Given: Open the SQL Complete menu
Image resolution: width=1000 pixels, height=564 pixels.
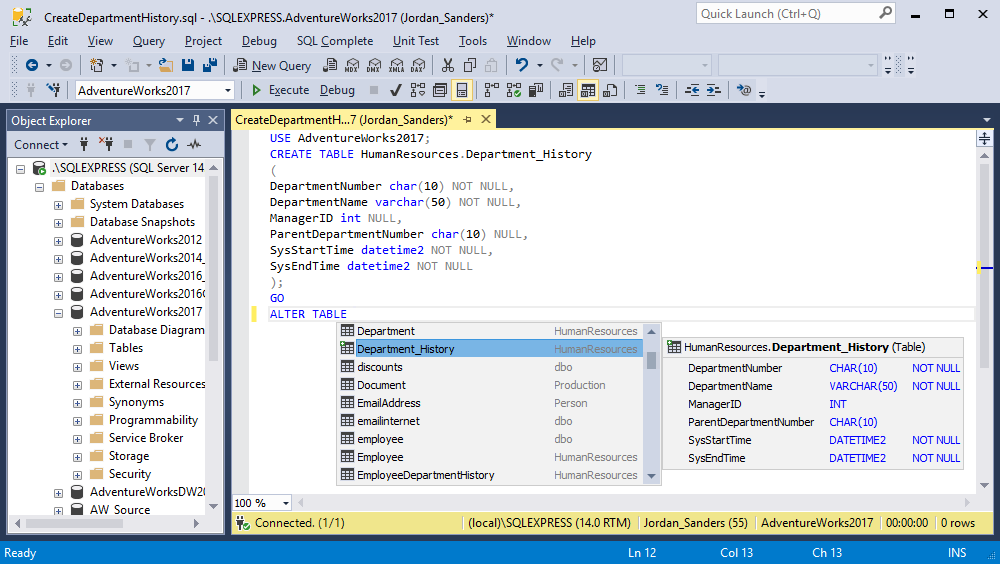Looking at the screenshot, I should pos(335,41).
